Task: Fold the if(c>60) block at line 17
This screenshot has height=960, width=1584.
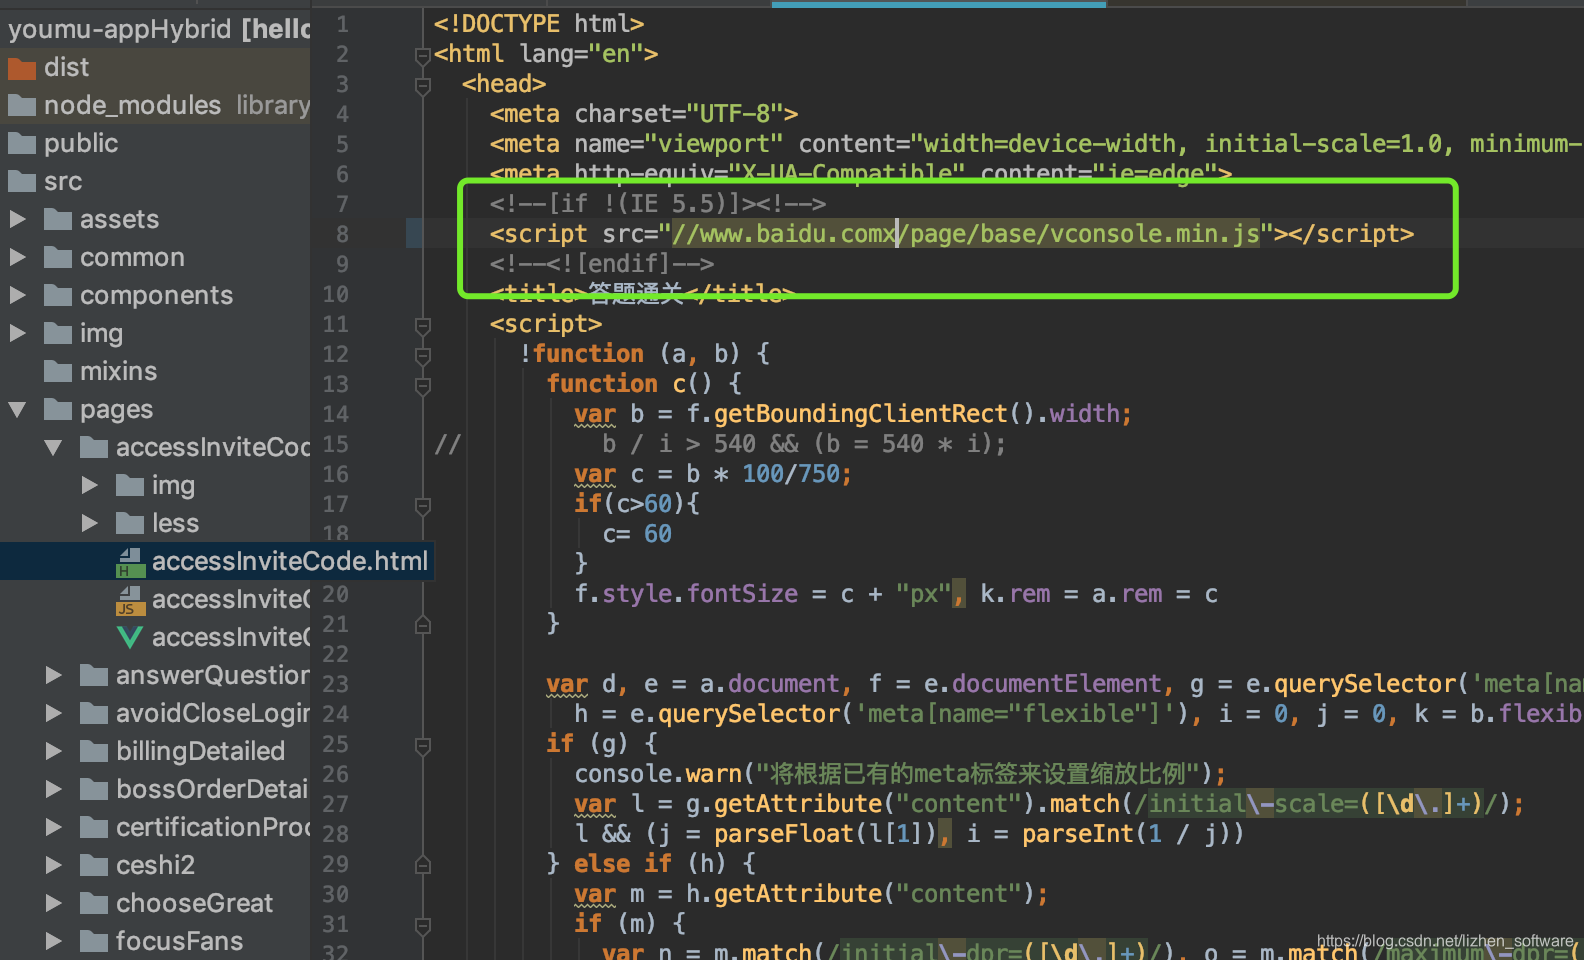Action: [423, 506]
